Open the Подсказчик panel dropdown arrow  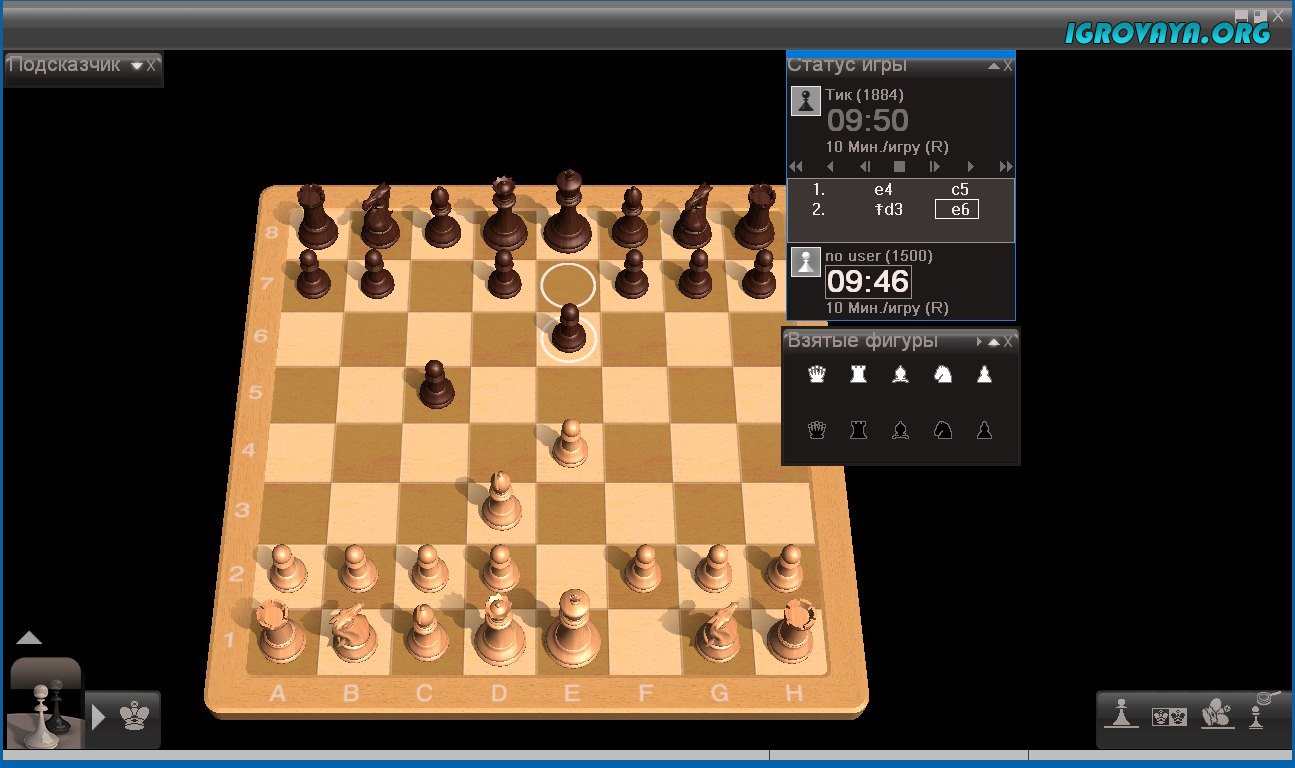[x=136, y=66]
